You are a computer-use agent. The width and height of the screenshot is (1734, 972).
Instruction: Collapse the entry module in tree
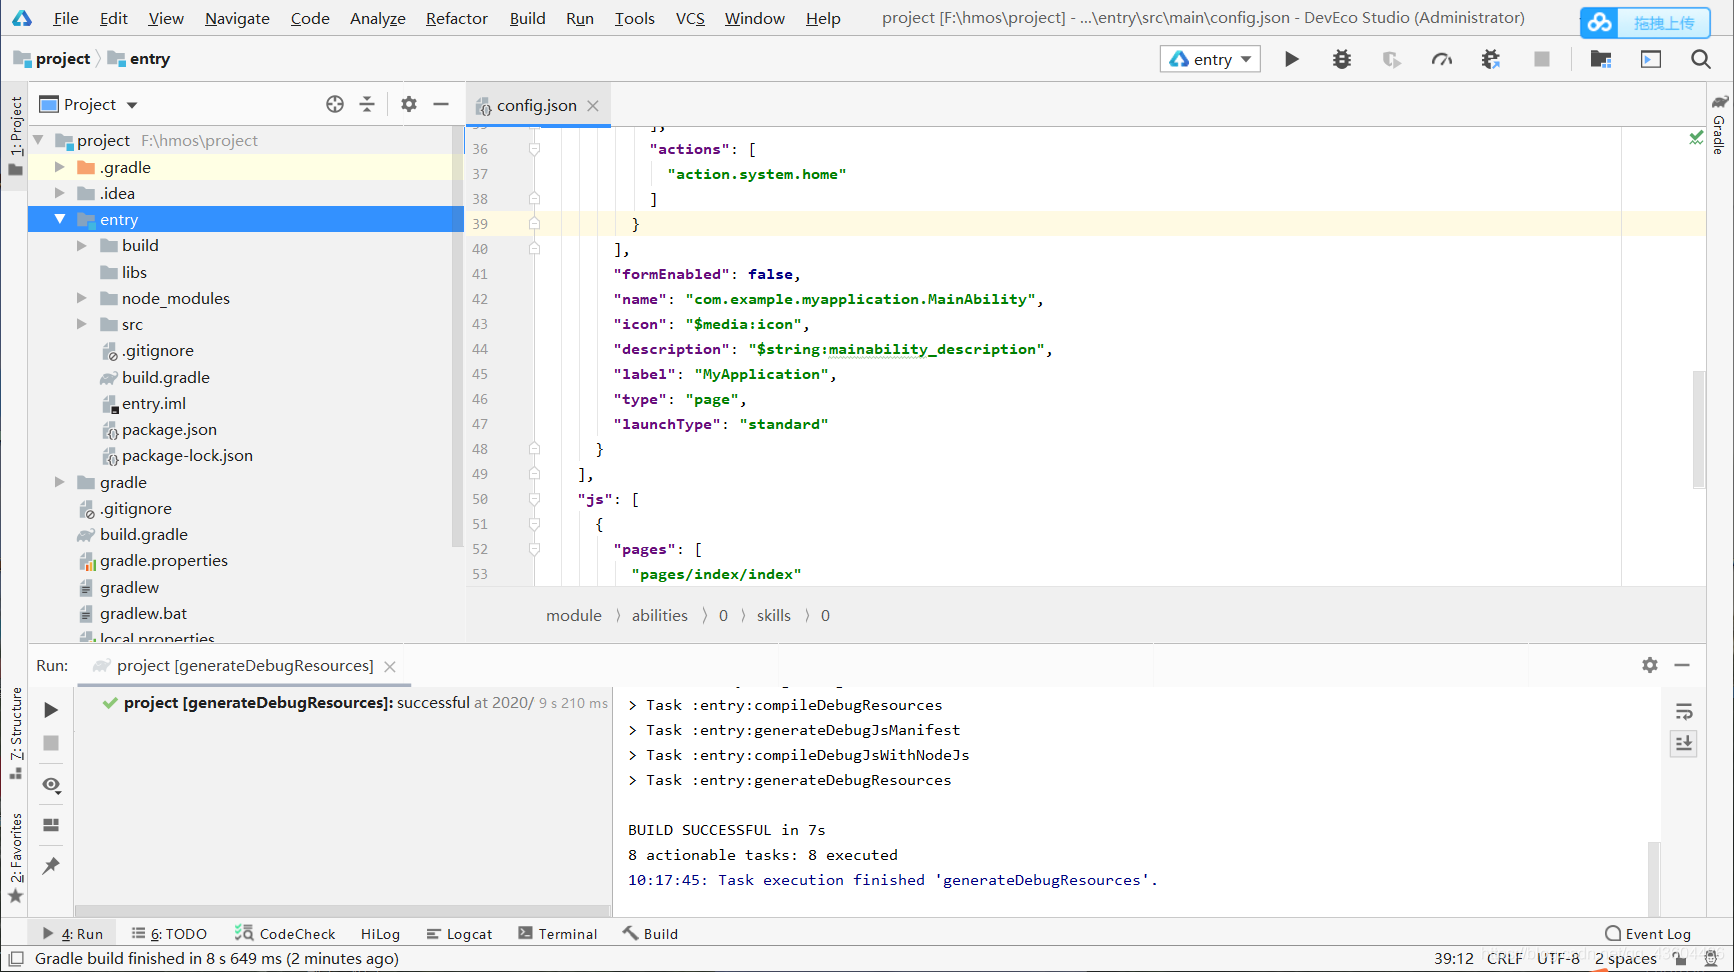(x=60, y=219)
